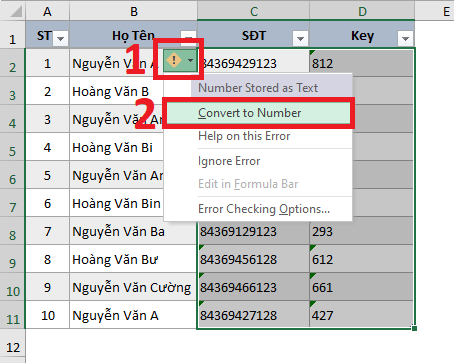Image resolution: width=454 pixels, height=363 pixels.
Task: Click the error warning icon beside cell C2
Action: [174, 60]
